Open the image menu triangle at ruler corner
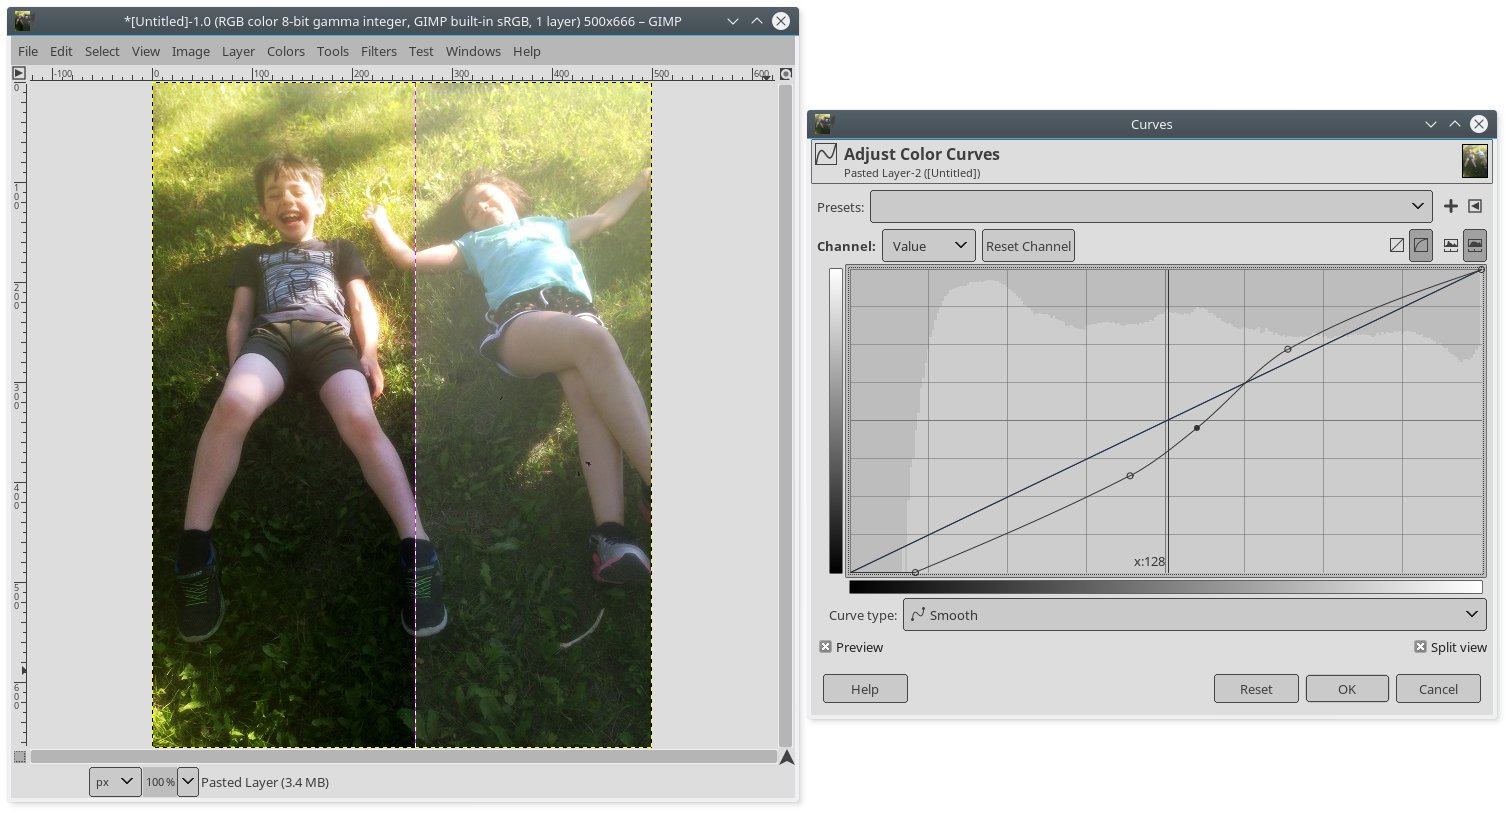This screenshot has width=1510, height=815. (x=19, y=73)
